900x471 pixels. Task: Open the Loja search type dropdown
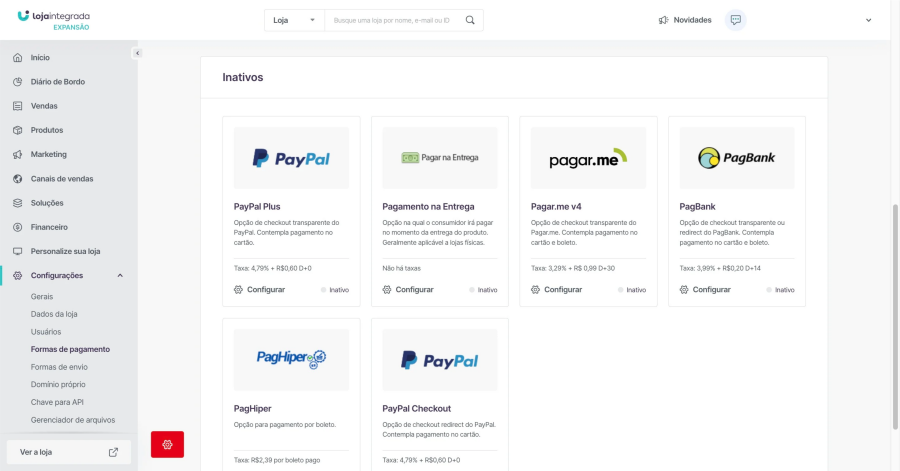[294, 20]
